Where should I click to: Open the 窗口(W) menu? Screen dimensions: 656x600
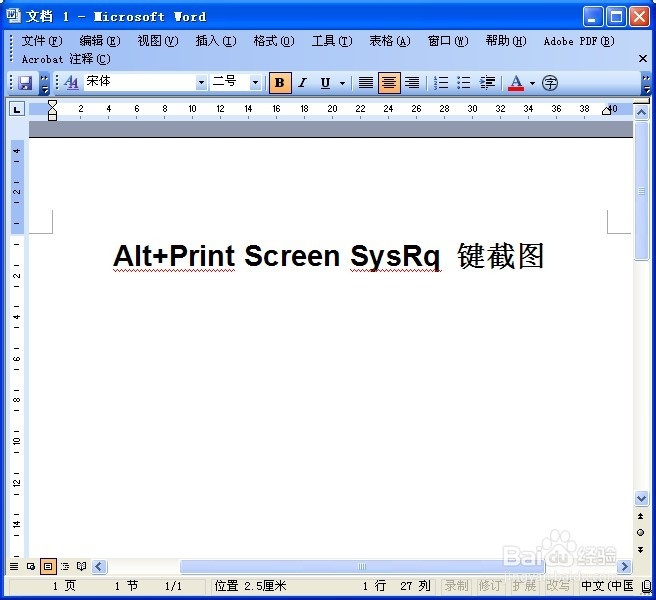(x=448, y=41)
